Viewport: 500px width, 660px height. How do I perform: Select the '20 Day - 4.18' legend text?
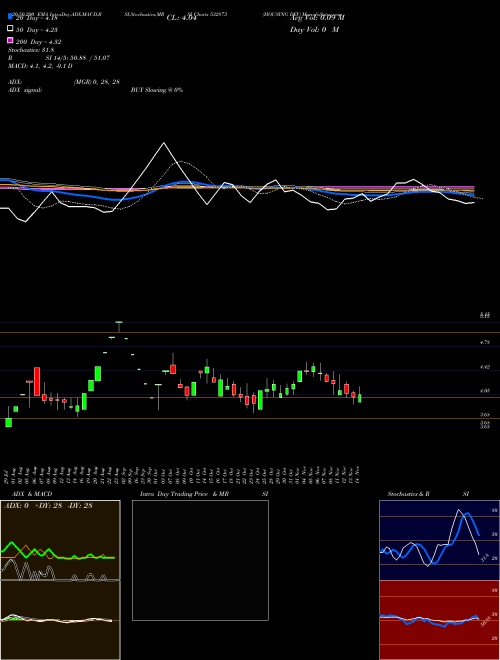click(36, 18)
